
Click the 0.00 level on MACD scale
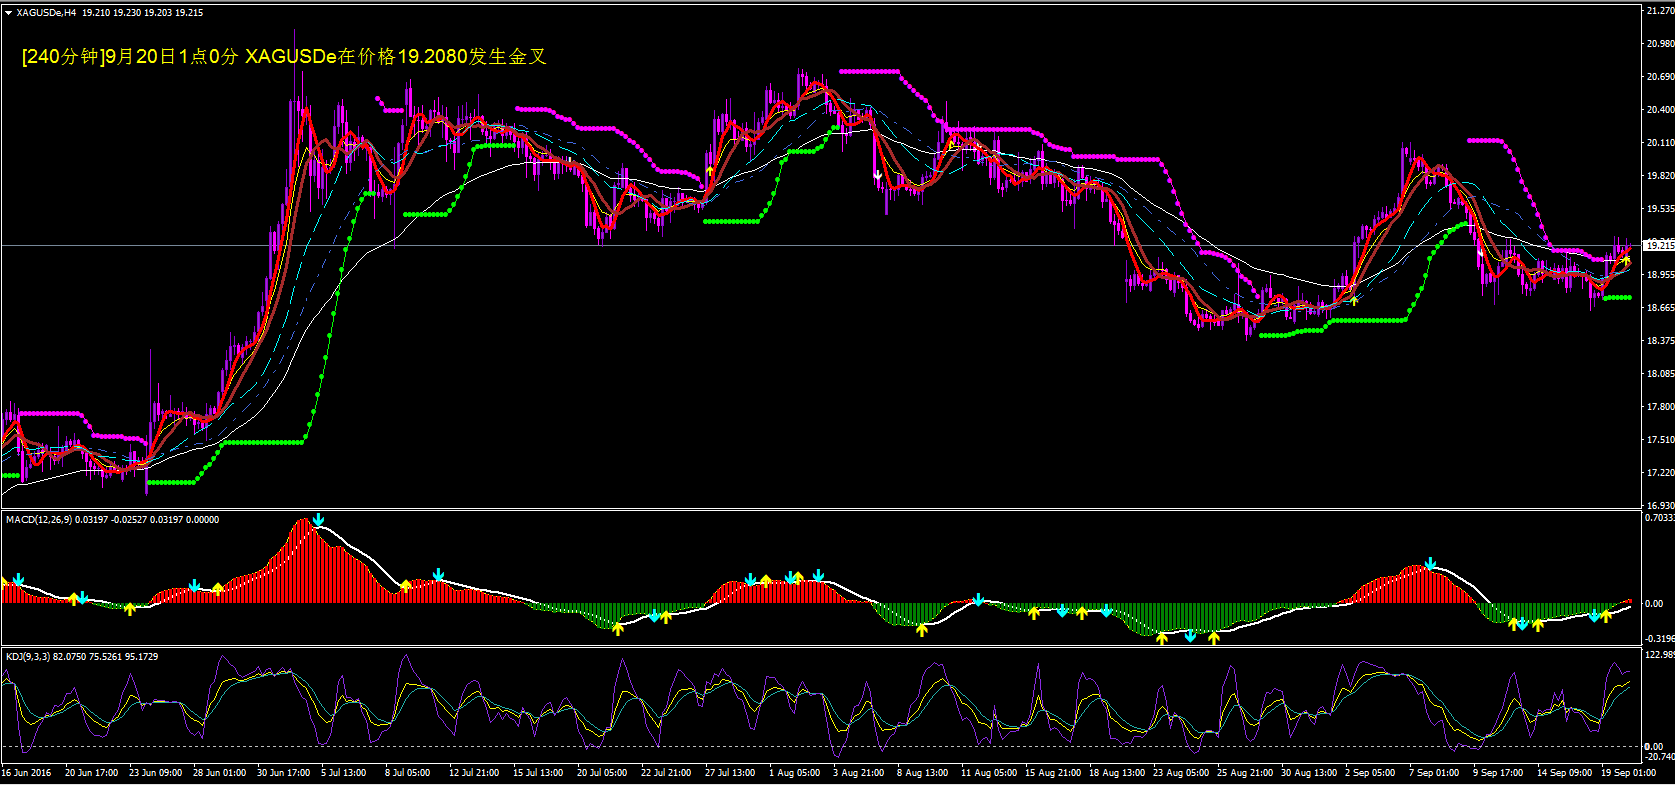pos(1654,604)
